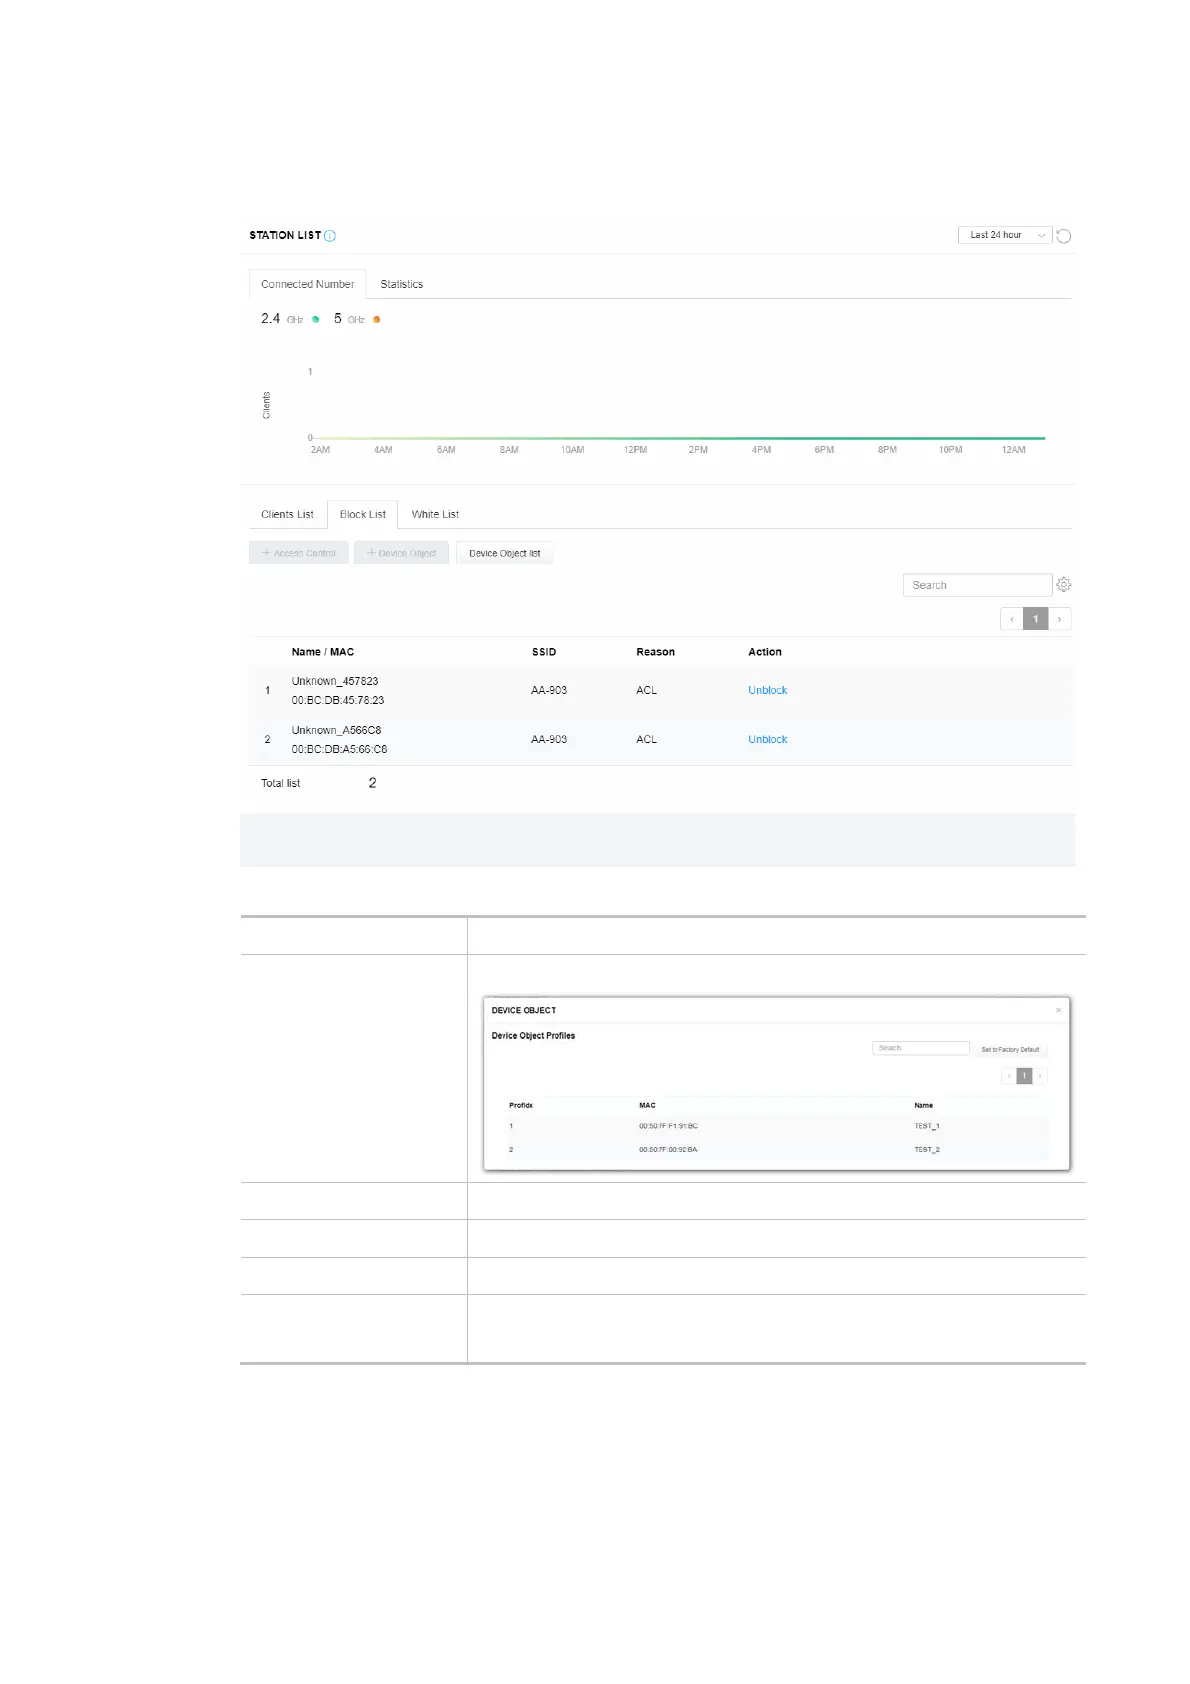Go to next page in Device Object dialog
This screenshot has height=1684, width=1190.
1040,1076
